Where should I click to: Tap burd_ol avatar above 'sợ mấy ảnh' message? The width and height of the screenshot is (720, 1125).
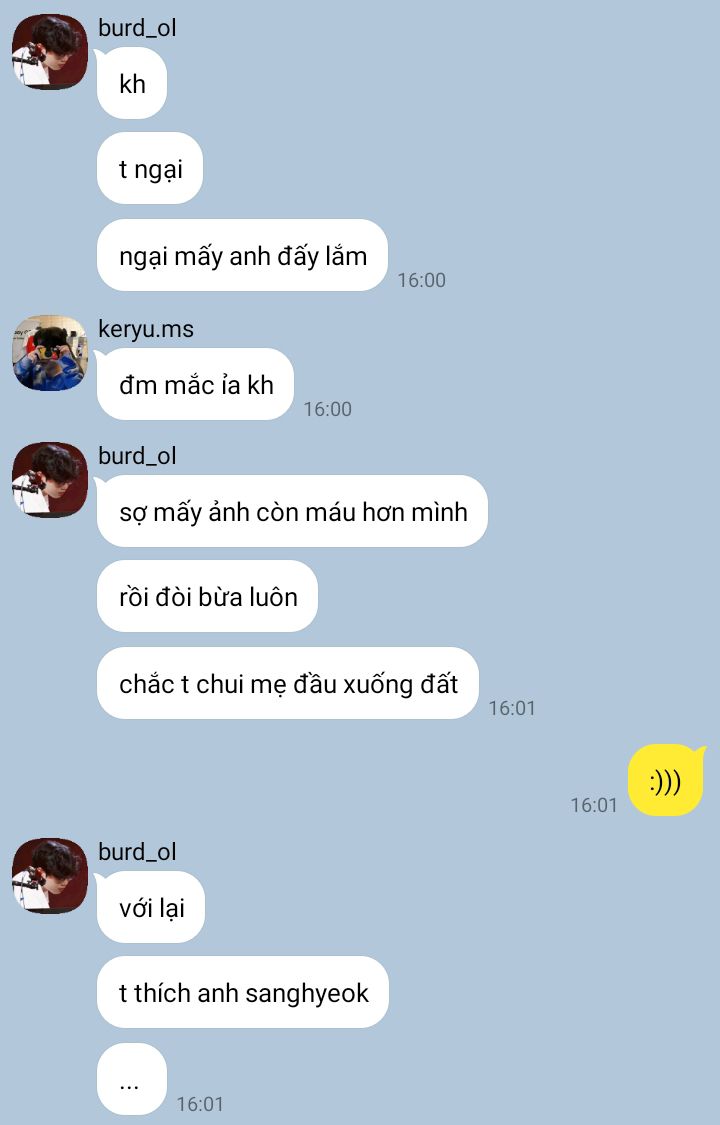point(49,480)
